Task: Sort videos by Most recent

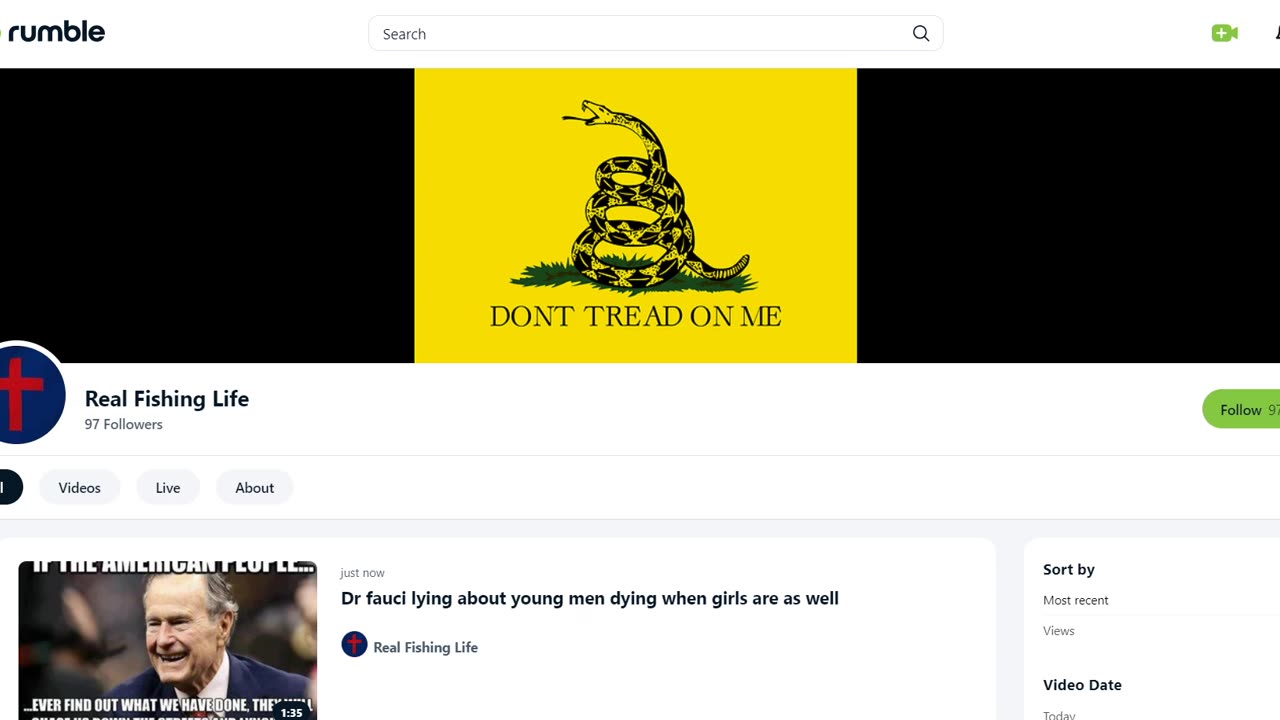Action: pos(1076,600)
